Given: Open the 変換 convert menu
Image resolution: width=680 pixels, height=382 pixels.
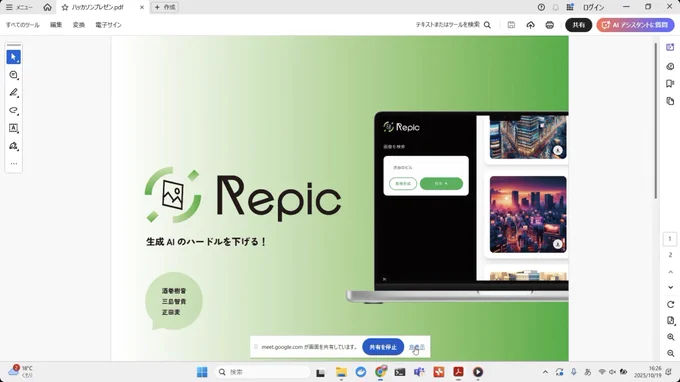Looking at the screenshot, I should (79, 25).
